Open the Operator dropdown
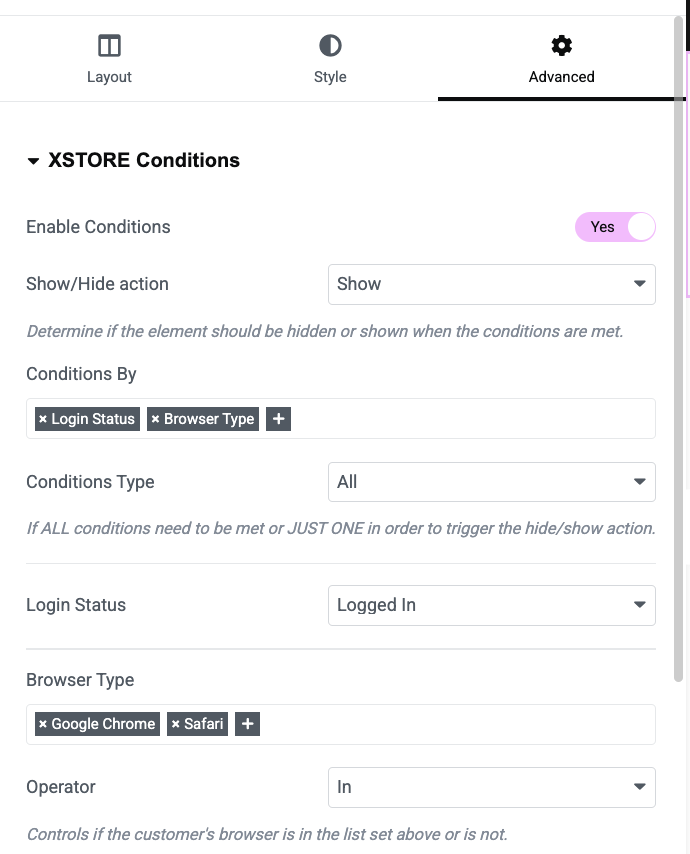This screenshot has width=690, height=854. pyautogui.click(x=491, y=787)
